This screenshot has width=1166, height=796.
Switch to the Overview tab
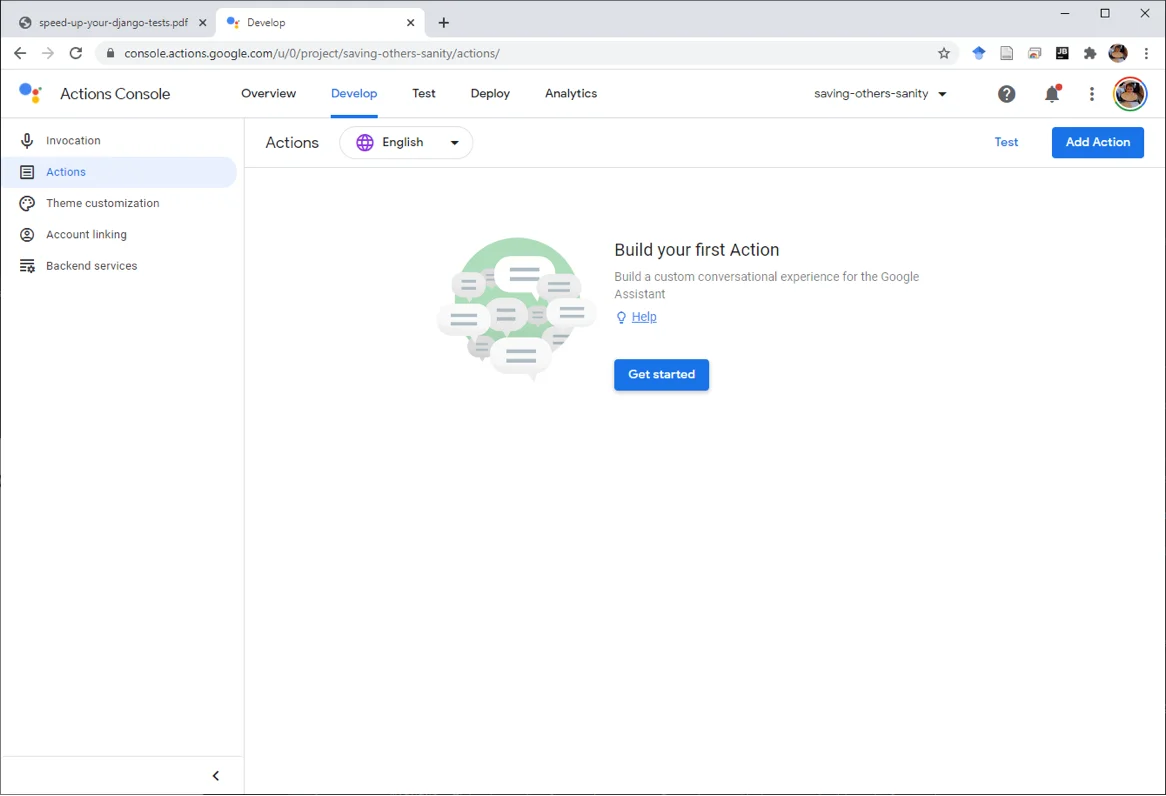pos(268,94)
